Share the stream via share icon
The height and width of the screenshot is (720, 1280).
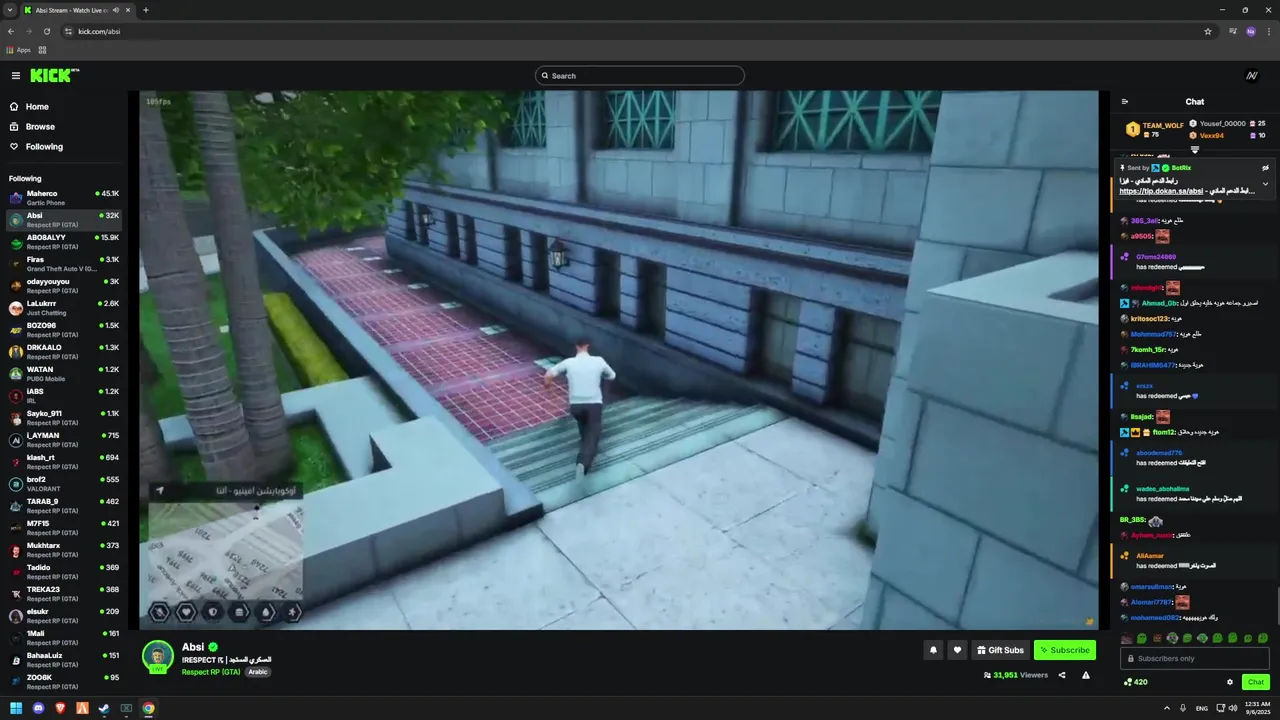[1062, 675]
